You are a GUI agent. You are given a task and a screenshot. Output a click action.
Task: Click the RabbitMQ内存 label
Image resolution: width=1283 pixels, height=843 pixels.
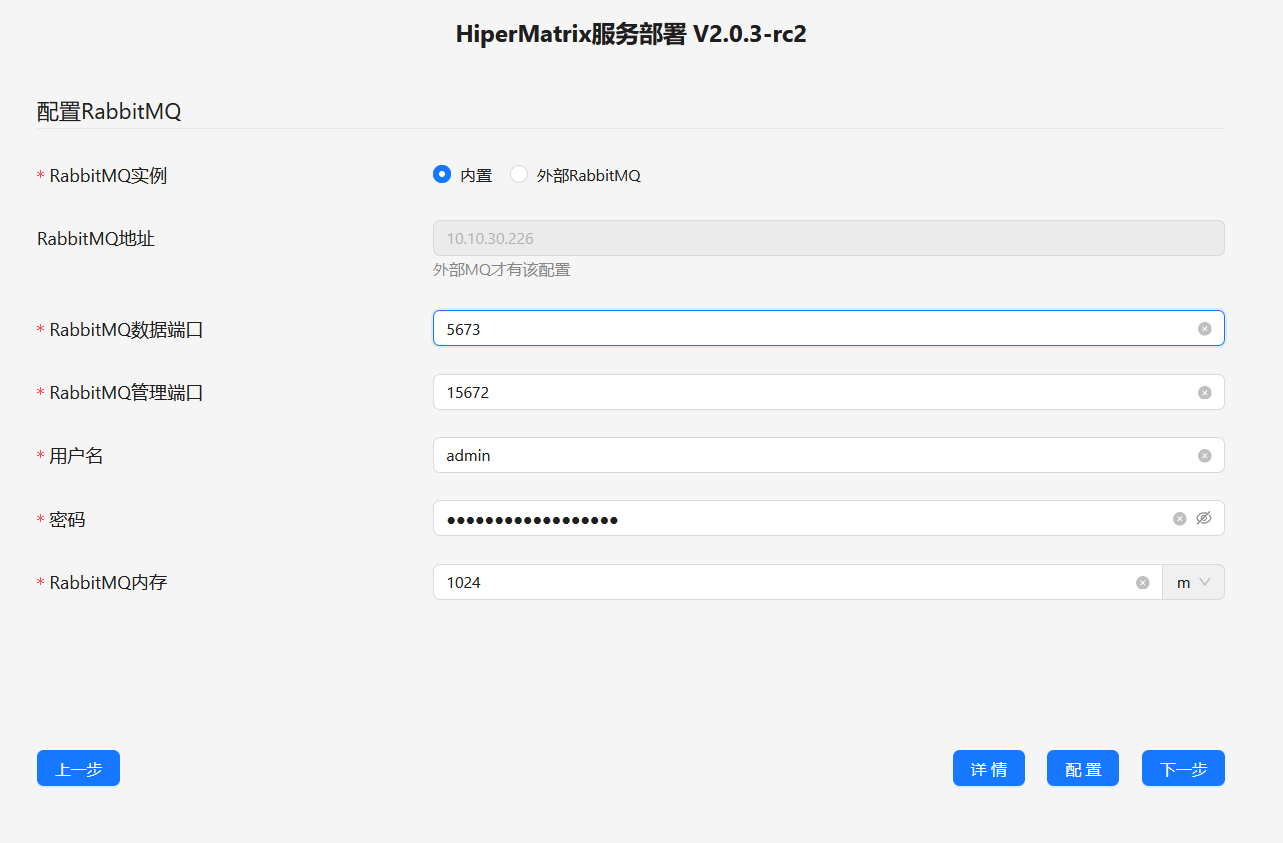tap(108, 583)
